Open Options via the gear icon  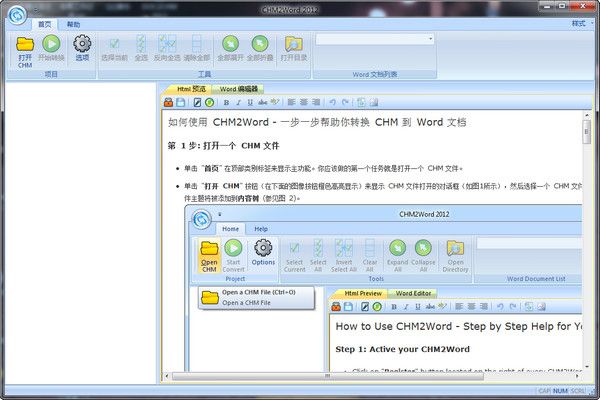82,44
